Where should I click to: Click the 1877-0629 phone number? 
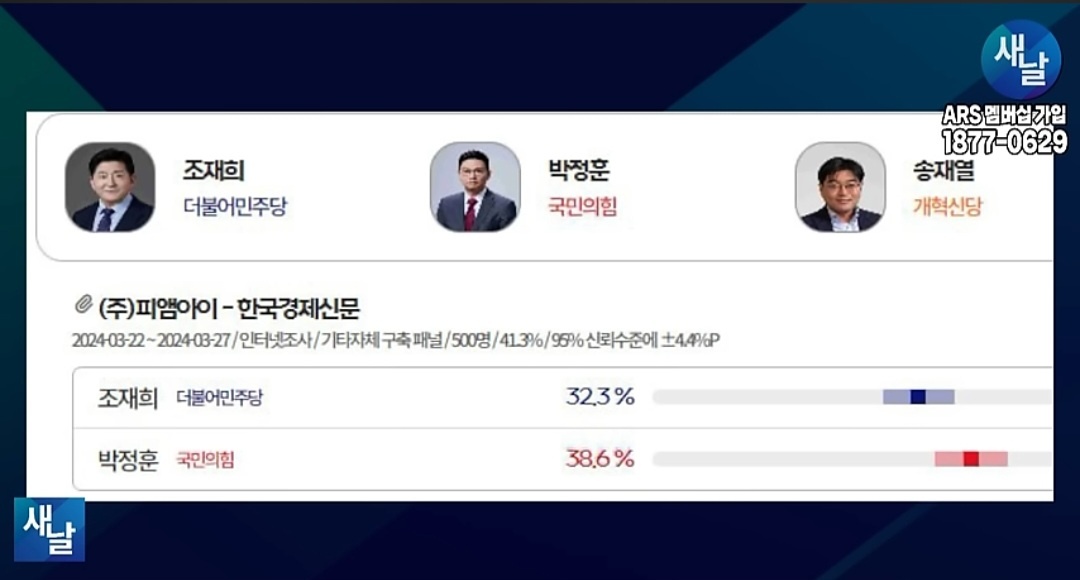[1003, 143]
